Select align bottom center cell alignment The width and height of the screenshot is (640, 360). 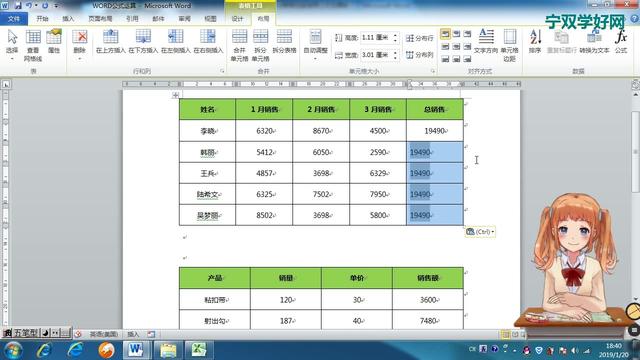(x=456, y=59)
